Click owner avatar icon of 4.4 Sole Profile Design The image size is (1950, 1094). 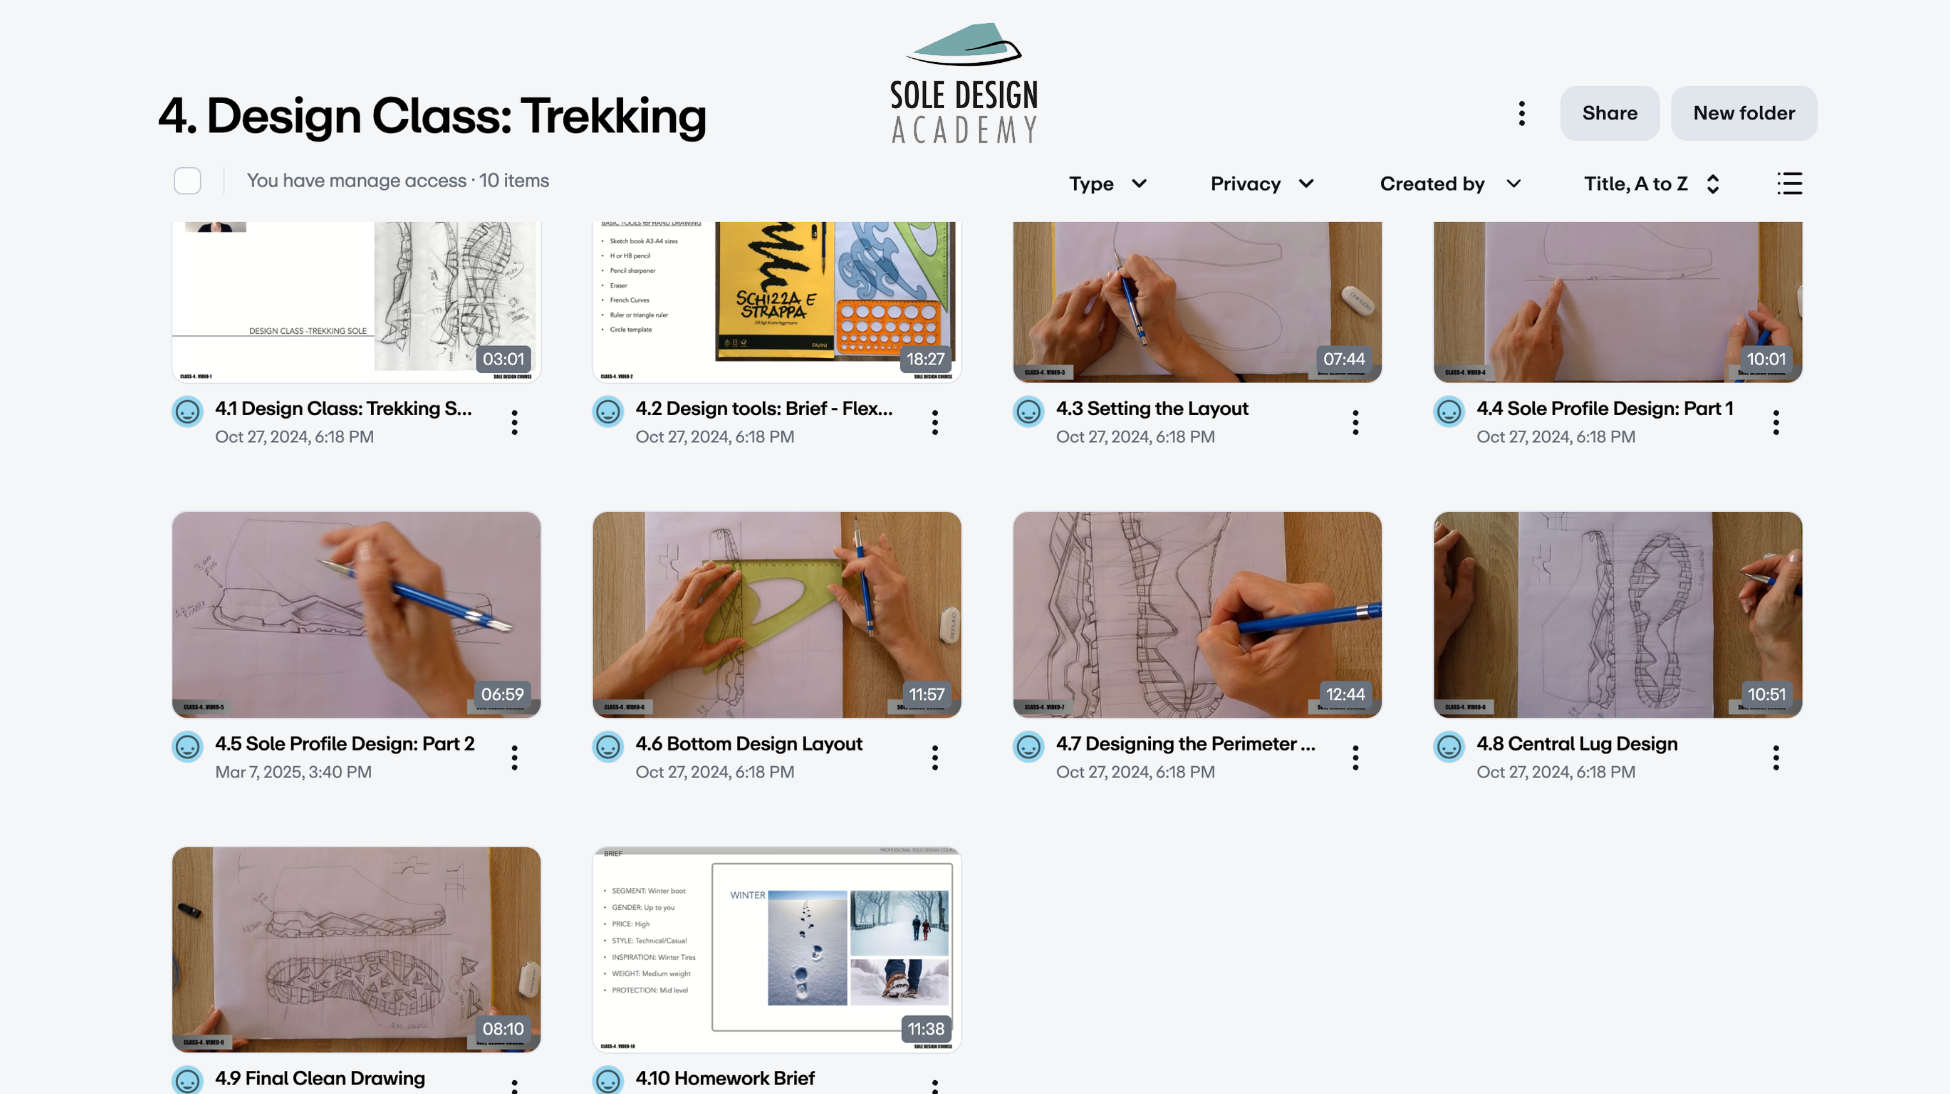tap(1448, 411)
